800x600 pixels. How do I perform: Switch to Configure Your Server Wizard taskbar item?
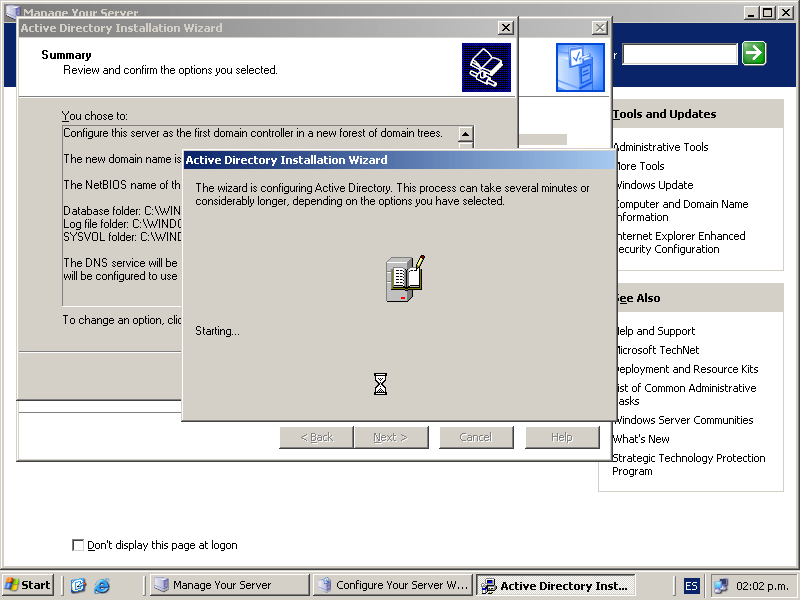tap(392, 586)
